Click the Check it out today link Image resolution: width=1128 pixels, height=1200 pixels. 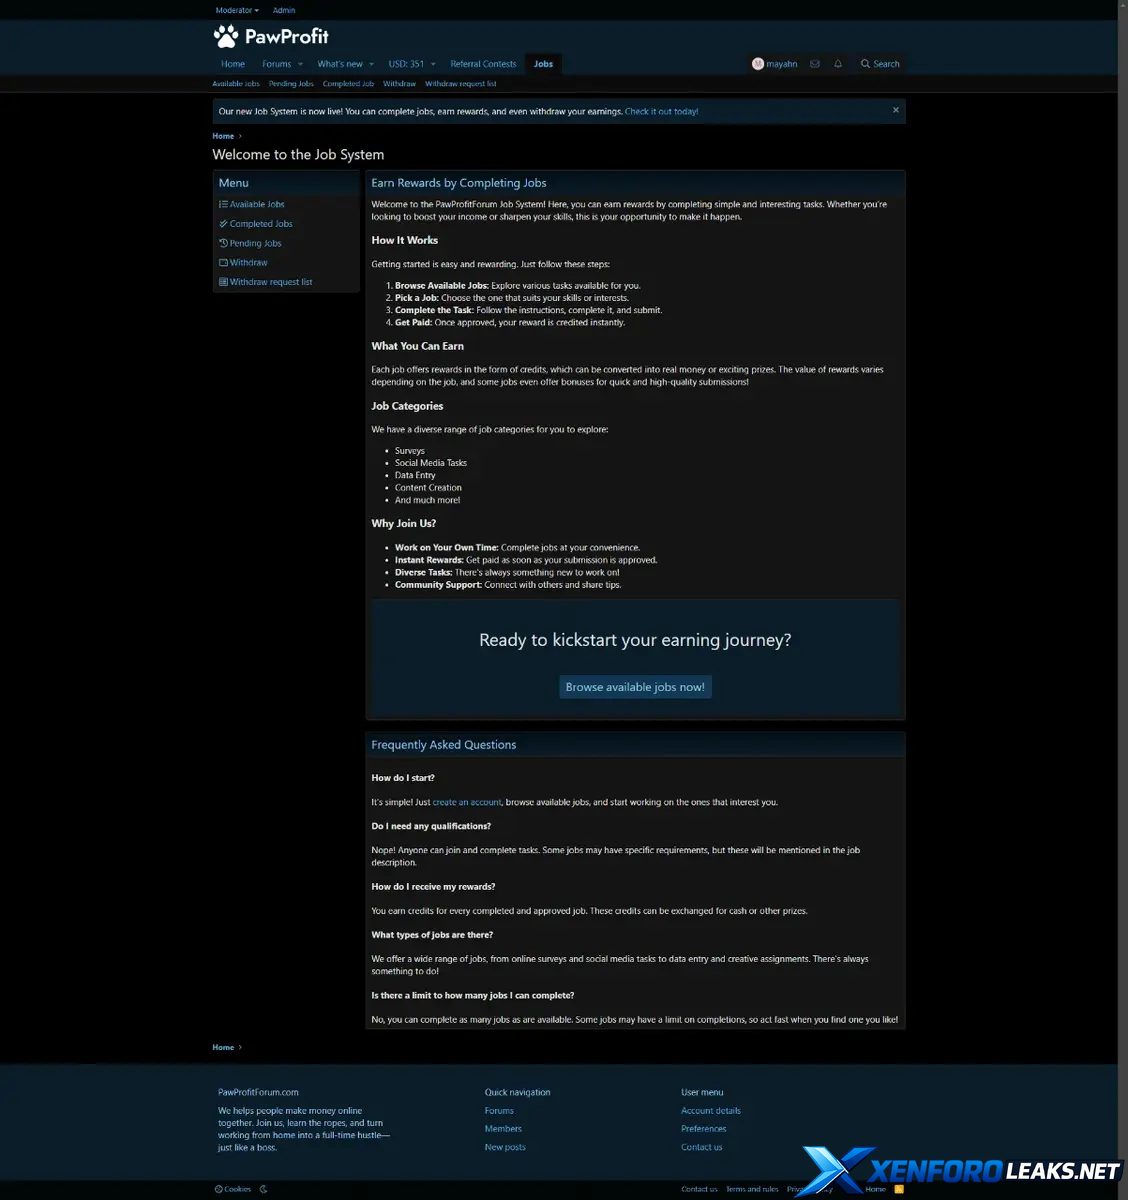point(661,112)
